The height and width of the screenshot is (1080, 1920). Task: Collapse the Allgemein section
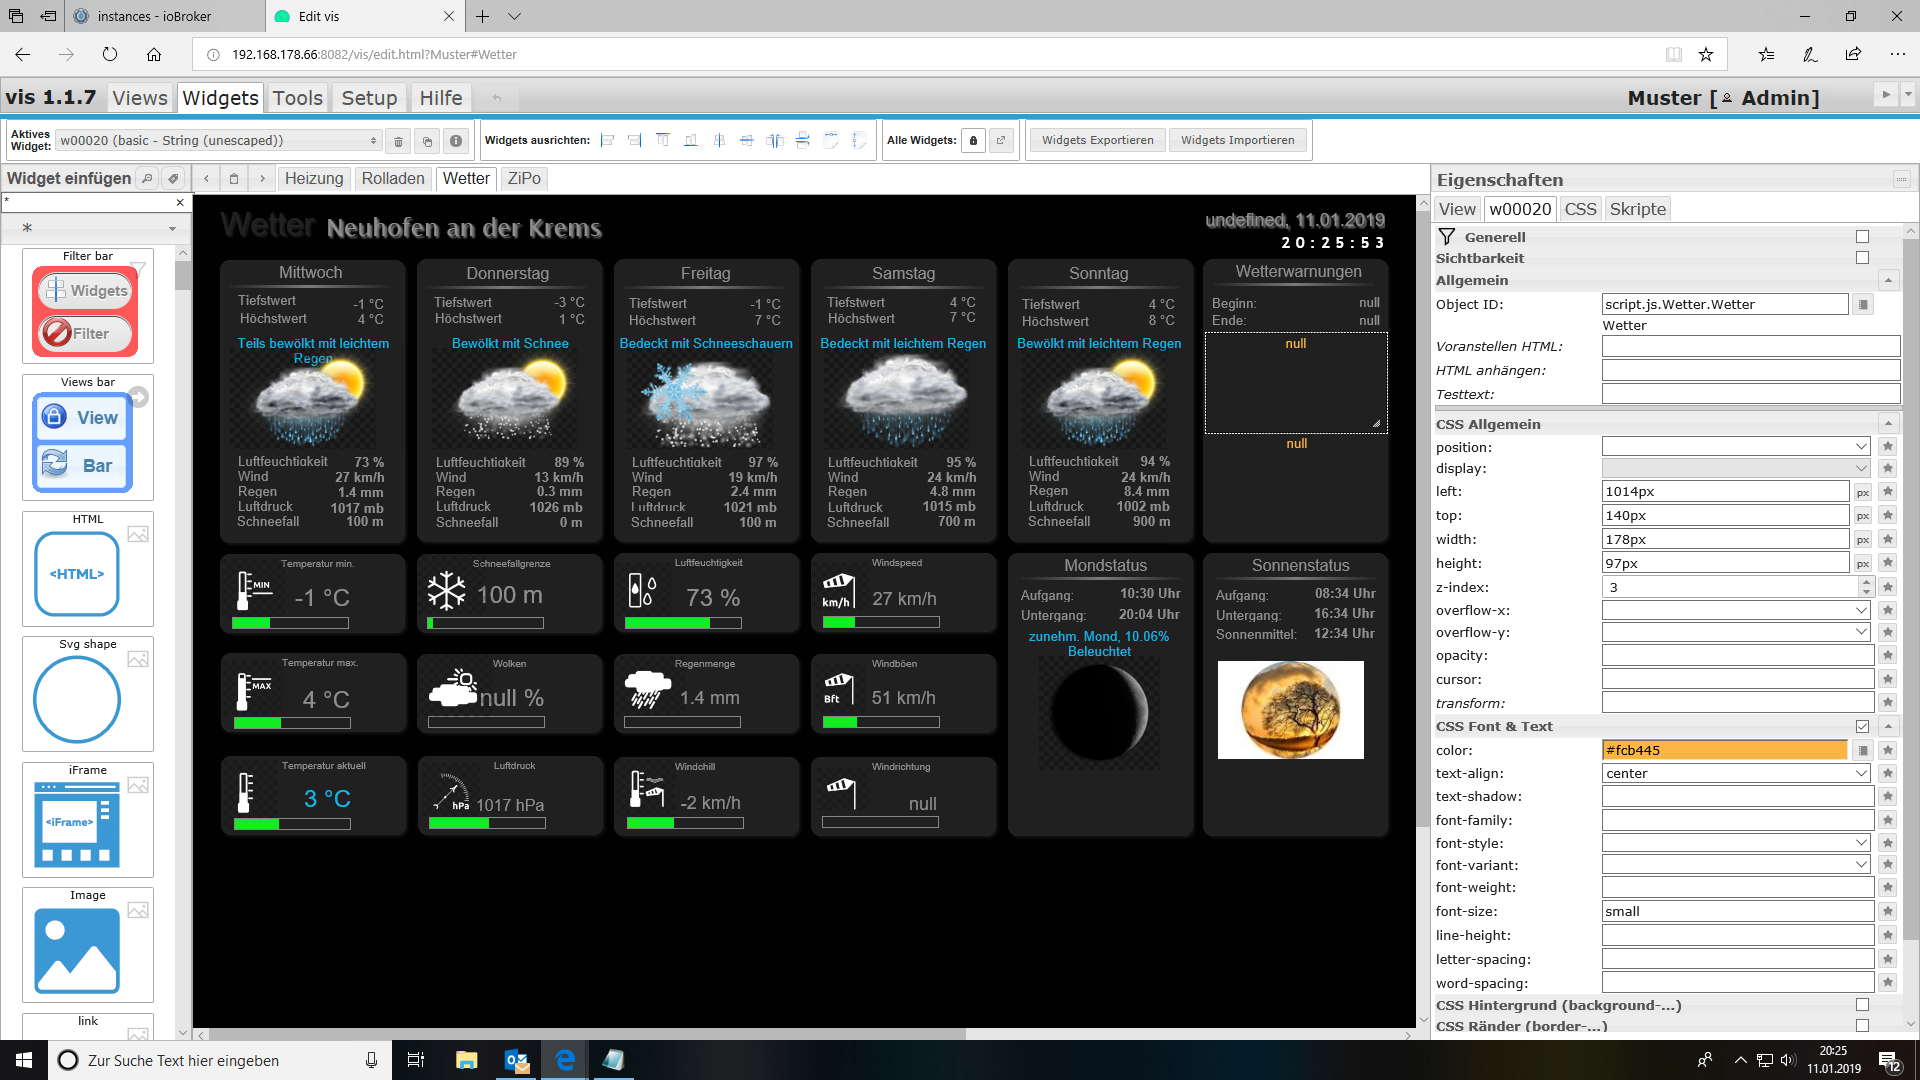tap(1889, 281)
